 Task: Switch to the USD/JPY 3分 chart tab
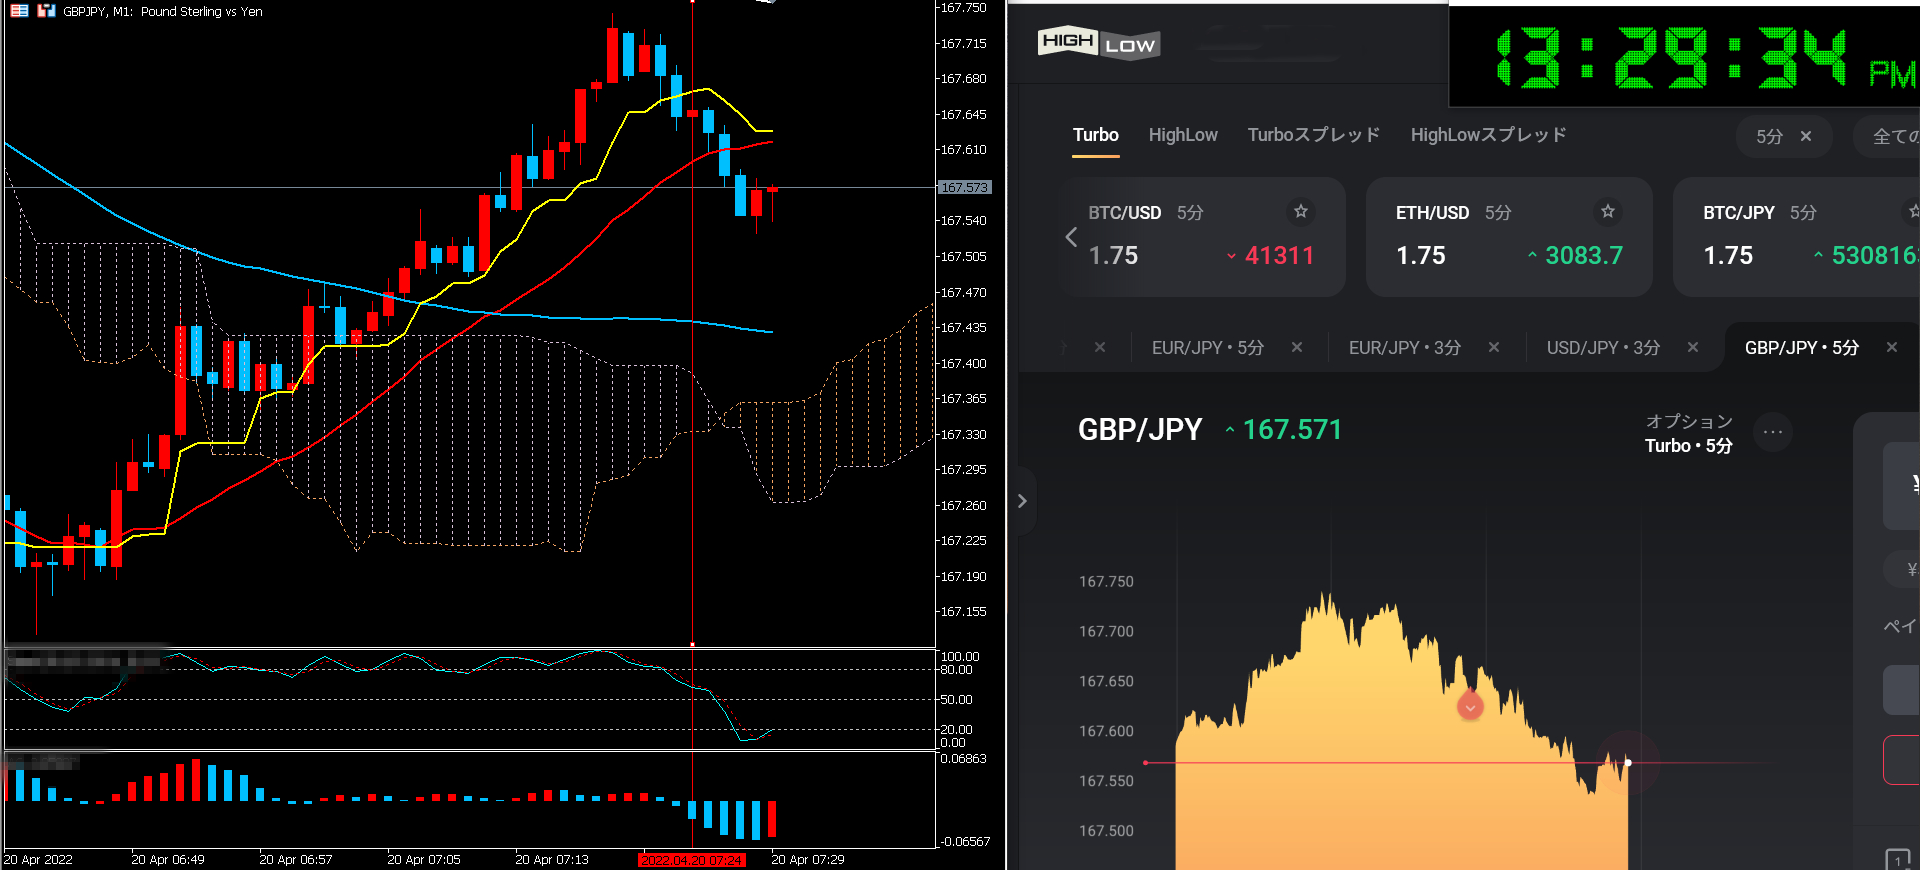1602,348
